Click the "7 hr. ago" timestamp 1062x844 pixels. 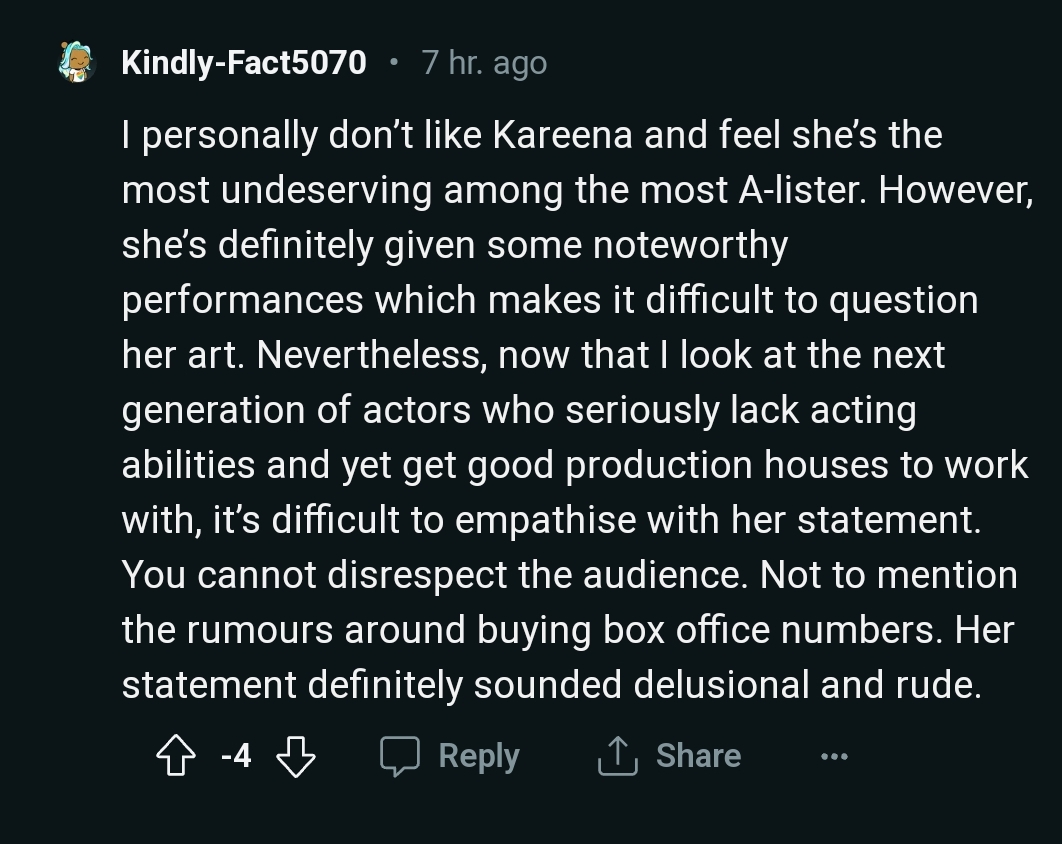484,63
